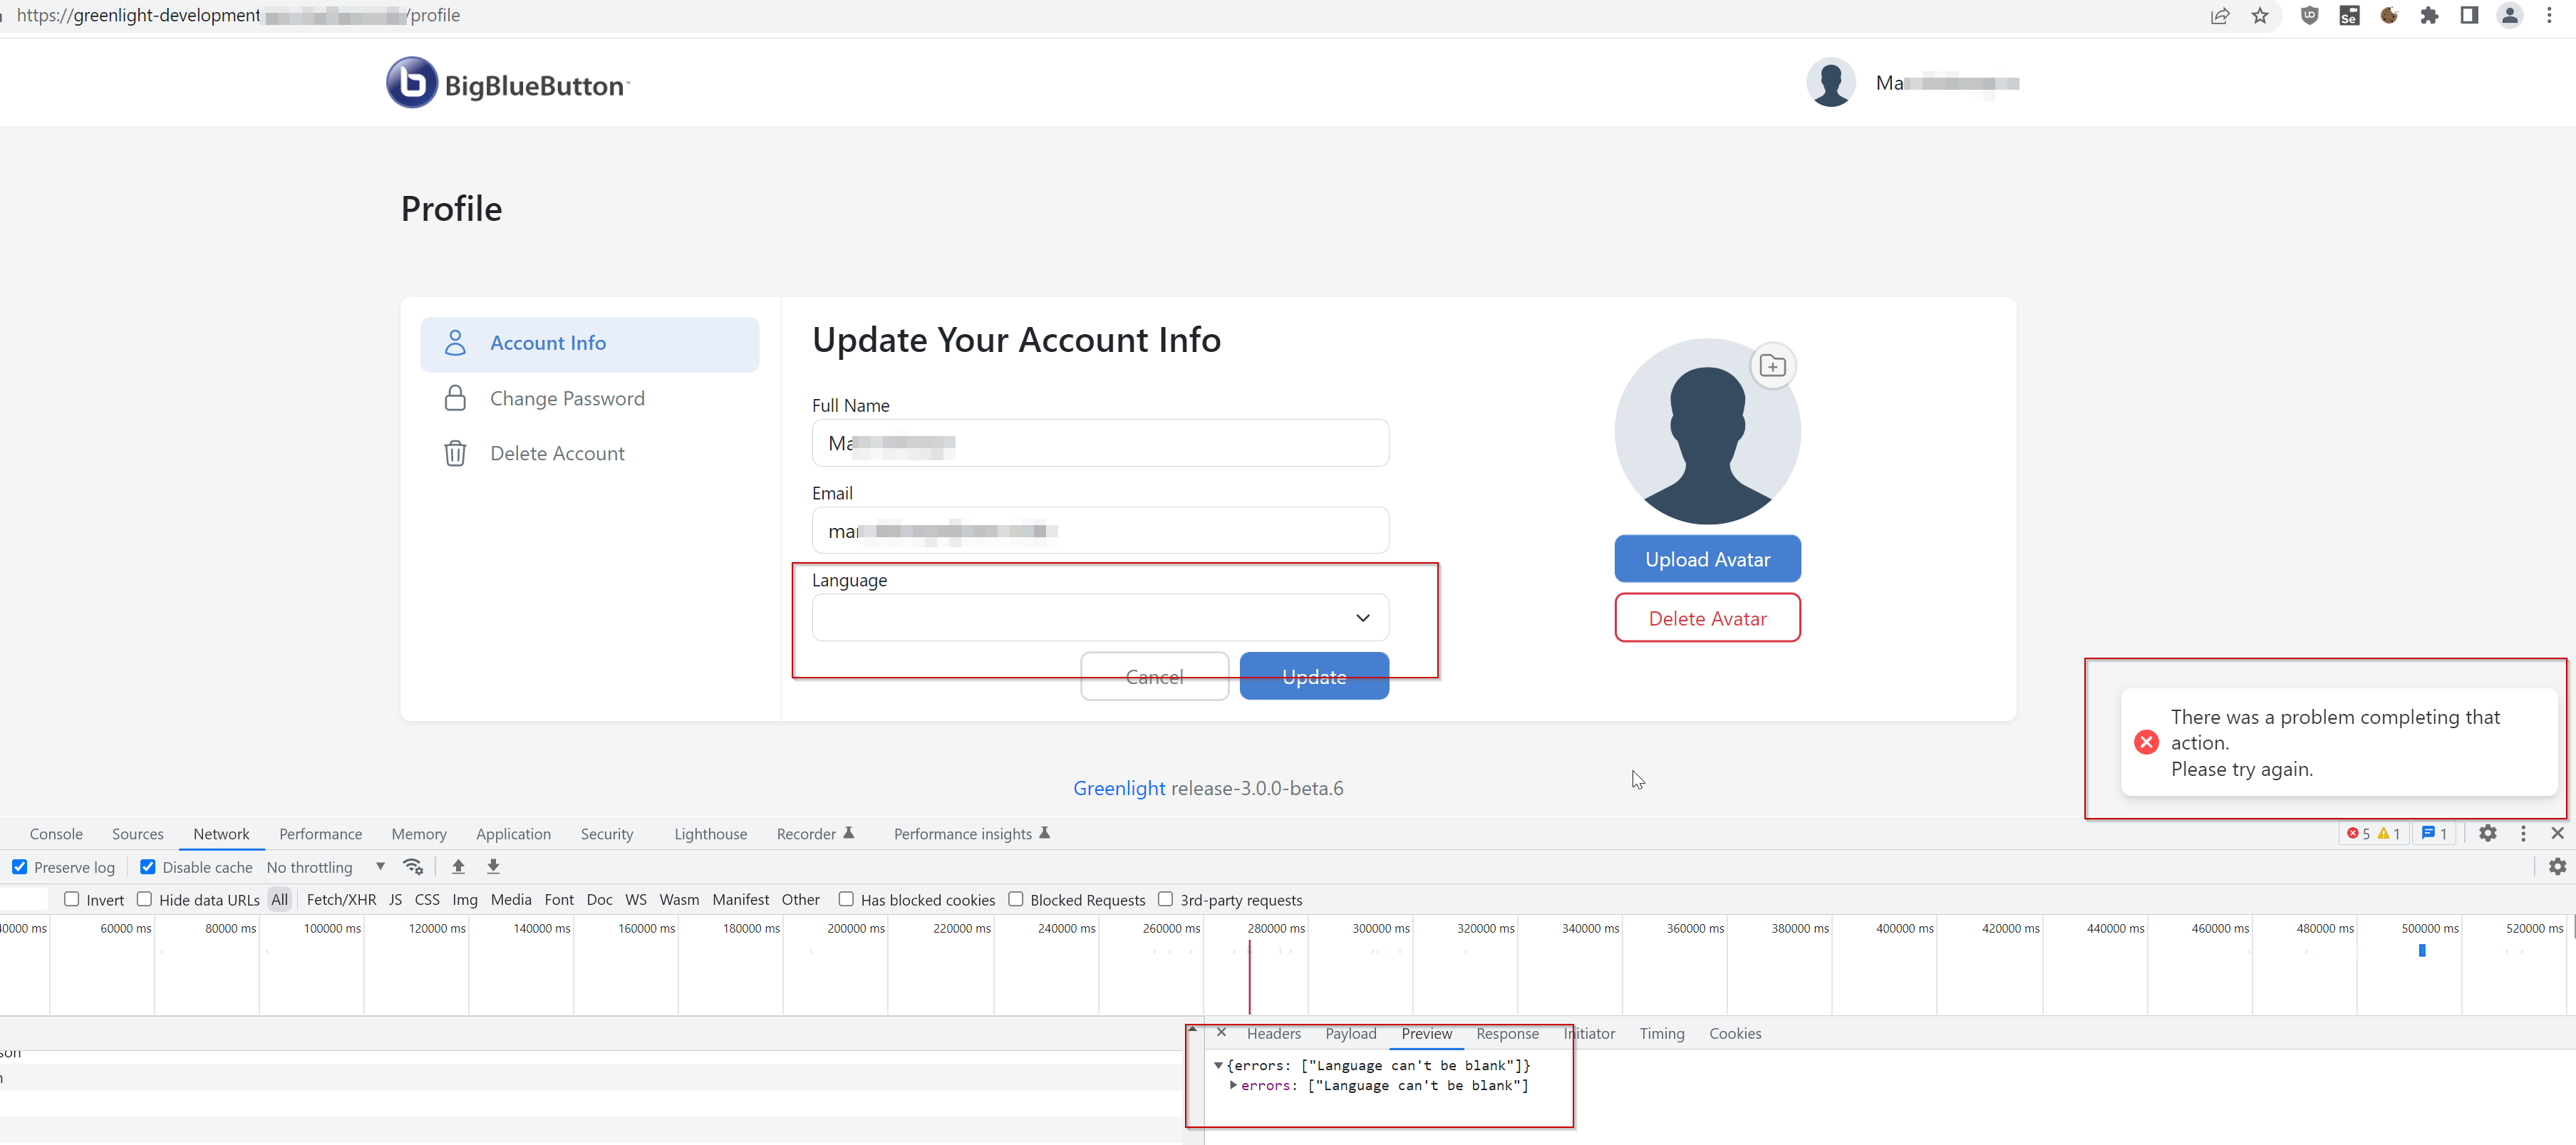Check Blocked Requests option
2576x1145 pixels.
click(x=1016, y=899)
